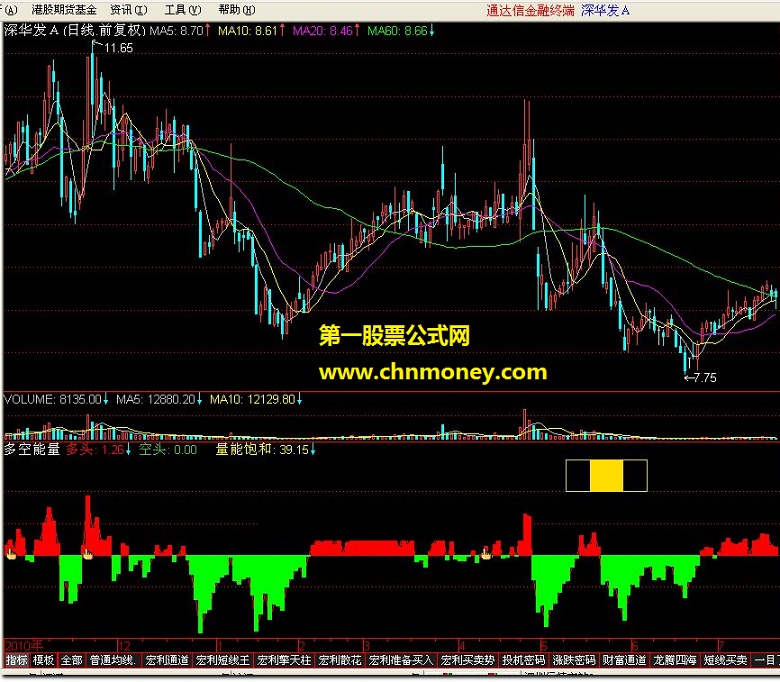Click the 多空能量 indicator name
Screen dimensions: 780x682
point(32,450)
